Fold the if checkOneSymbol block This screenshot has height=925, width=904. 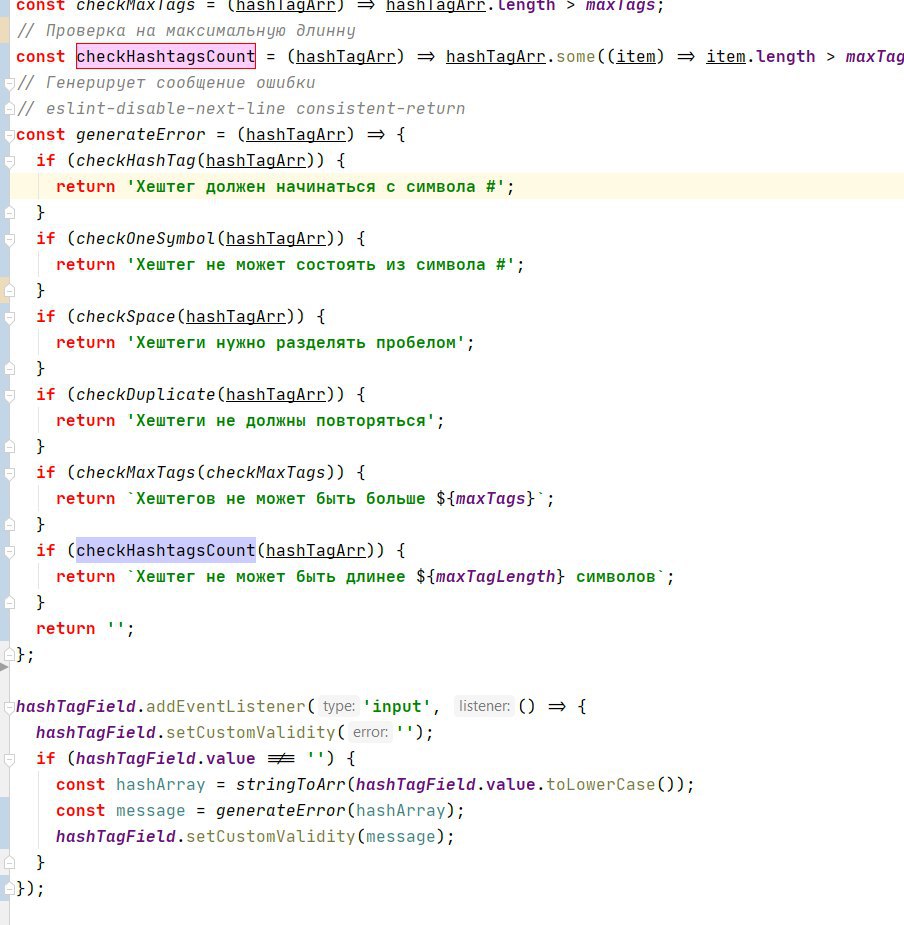coord(9,240)
